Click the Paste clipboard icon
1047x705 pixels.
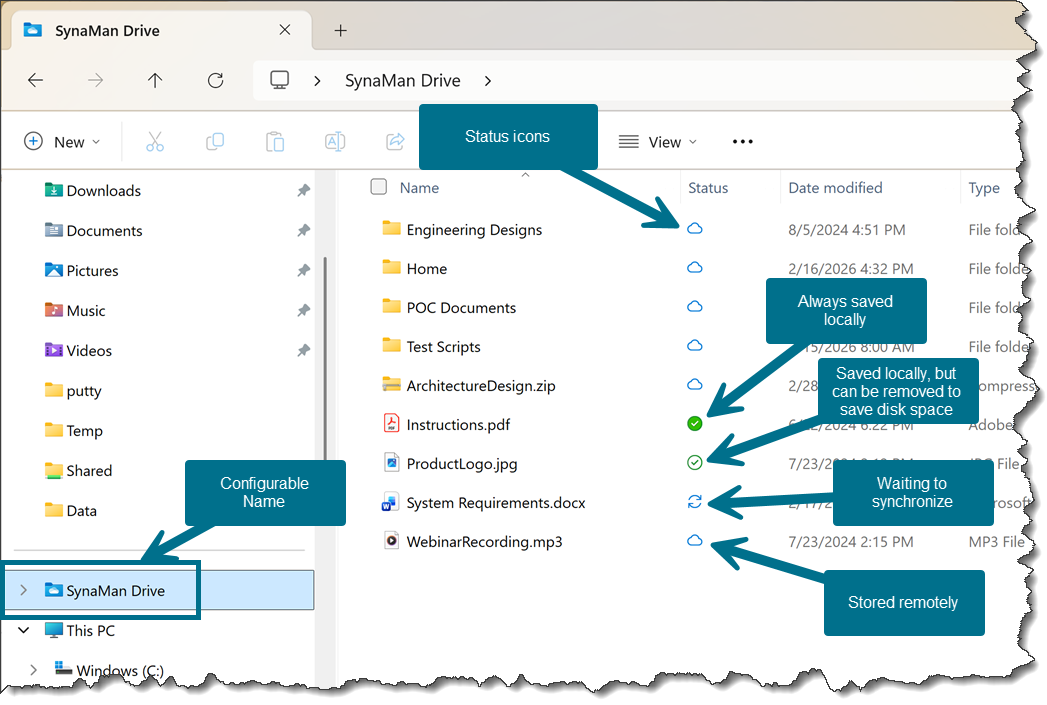(275, 142)
